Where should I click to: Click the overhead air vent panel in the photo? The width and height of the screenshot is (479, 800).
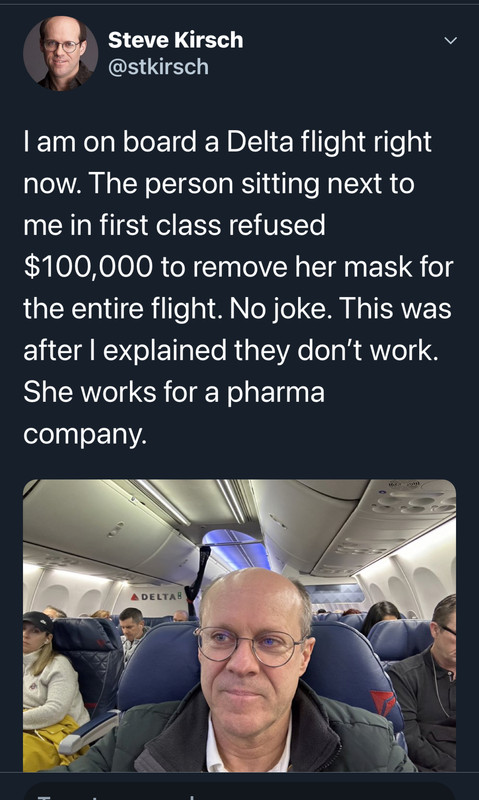pyautogui.click(x=414, y=502)
